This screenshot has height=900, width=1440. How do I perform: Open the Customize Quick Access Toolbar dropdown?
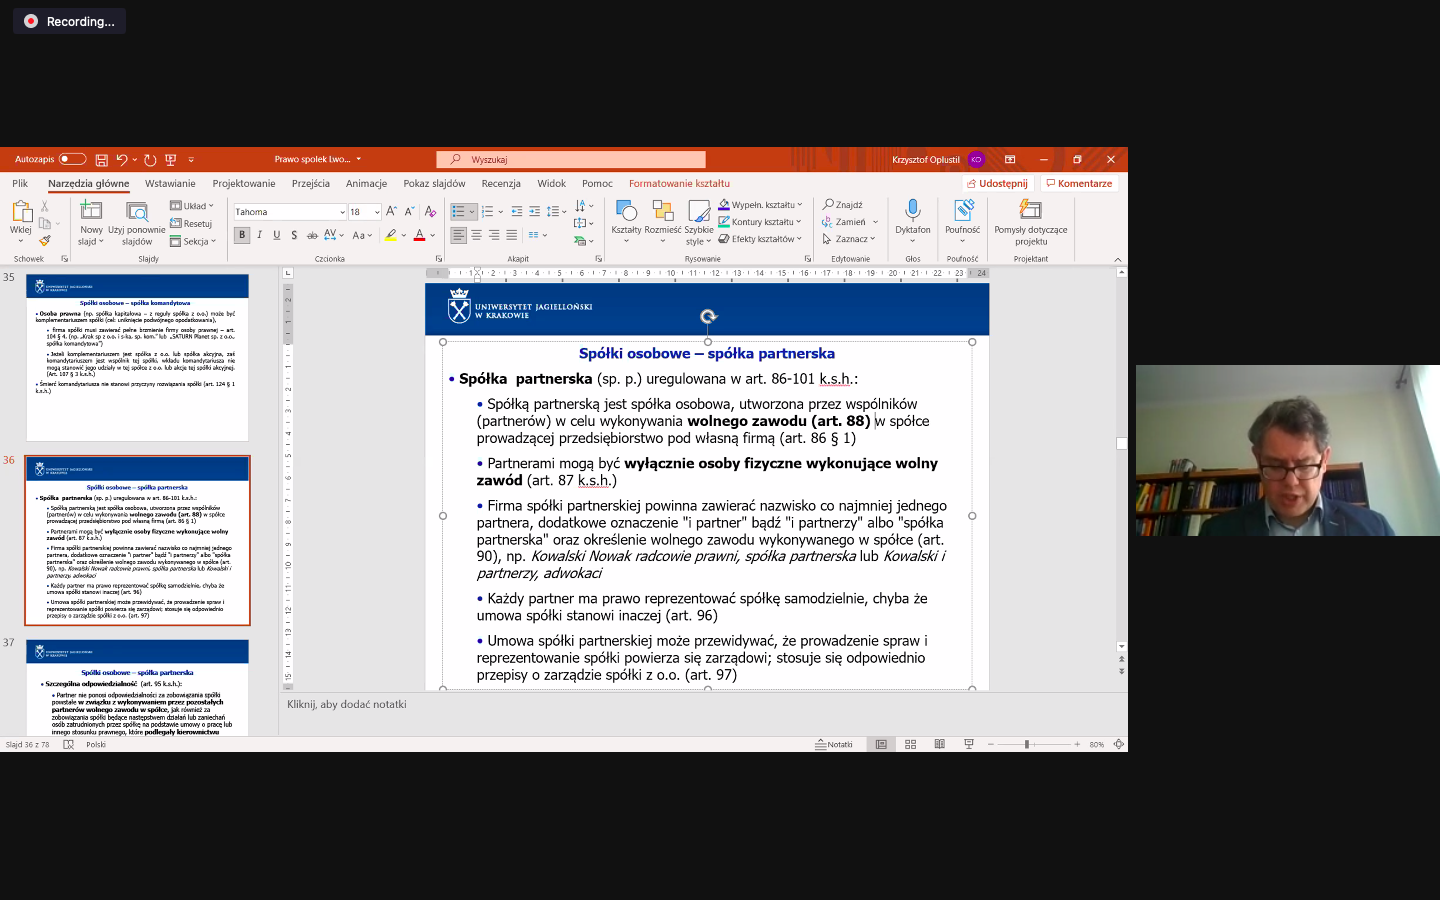(191, 159)
